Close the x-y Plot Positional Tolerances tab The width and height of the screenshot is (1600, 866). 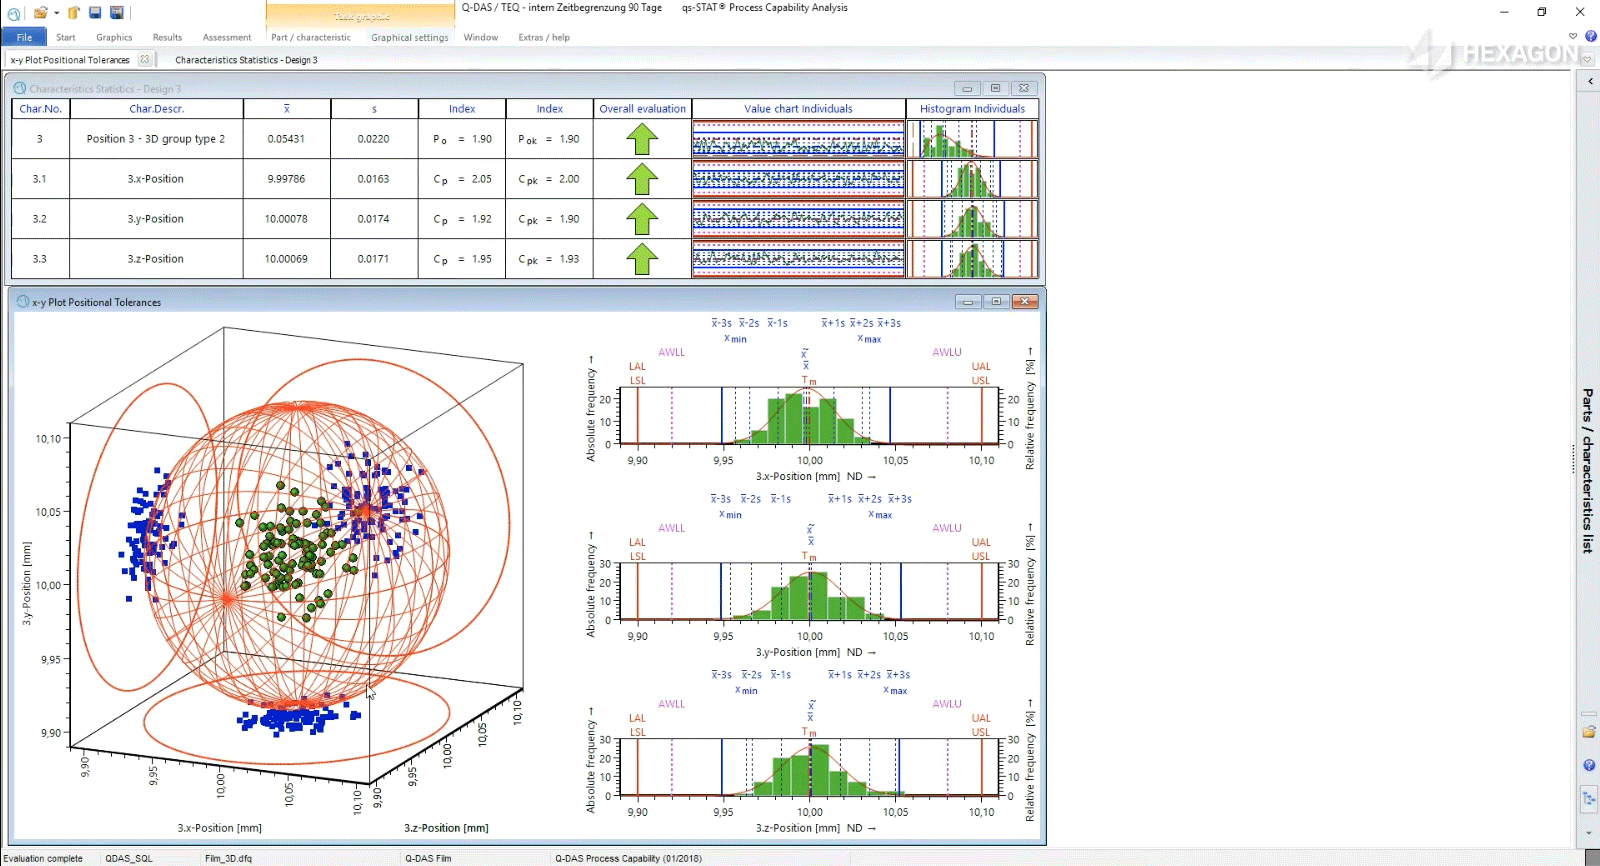(x=145, y=60)
